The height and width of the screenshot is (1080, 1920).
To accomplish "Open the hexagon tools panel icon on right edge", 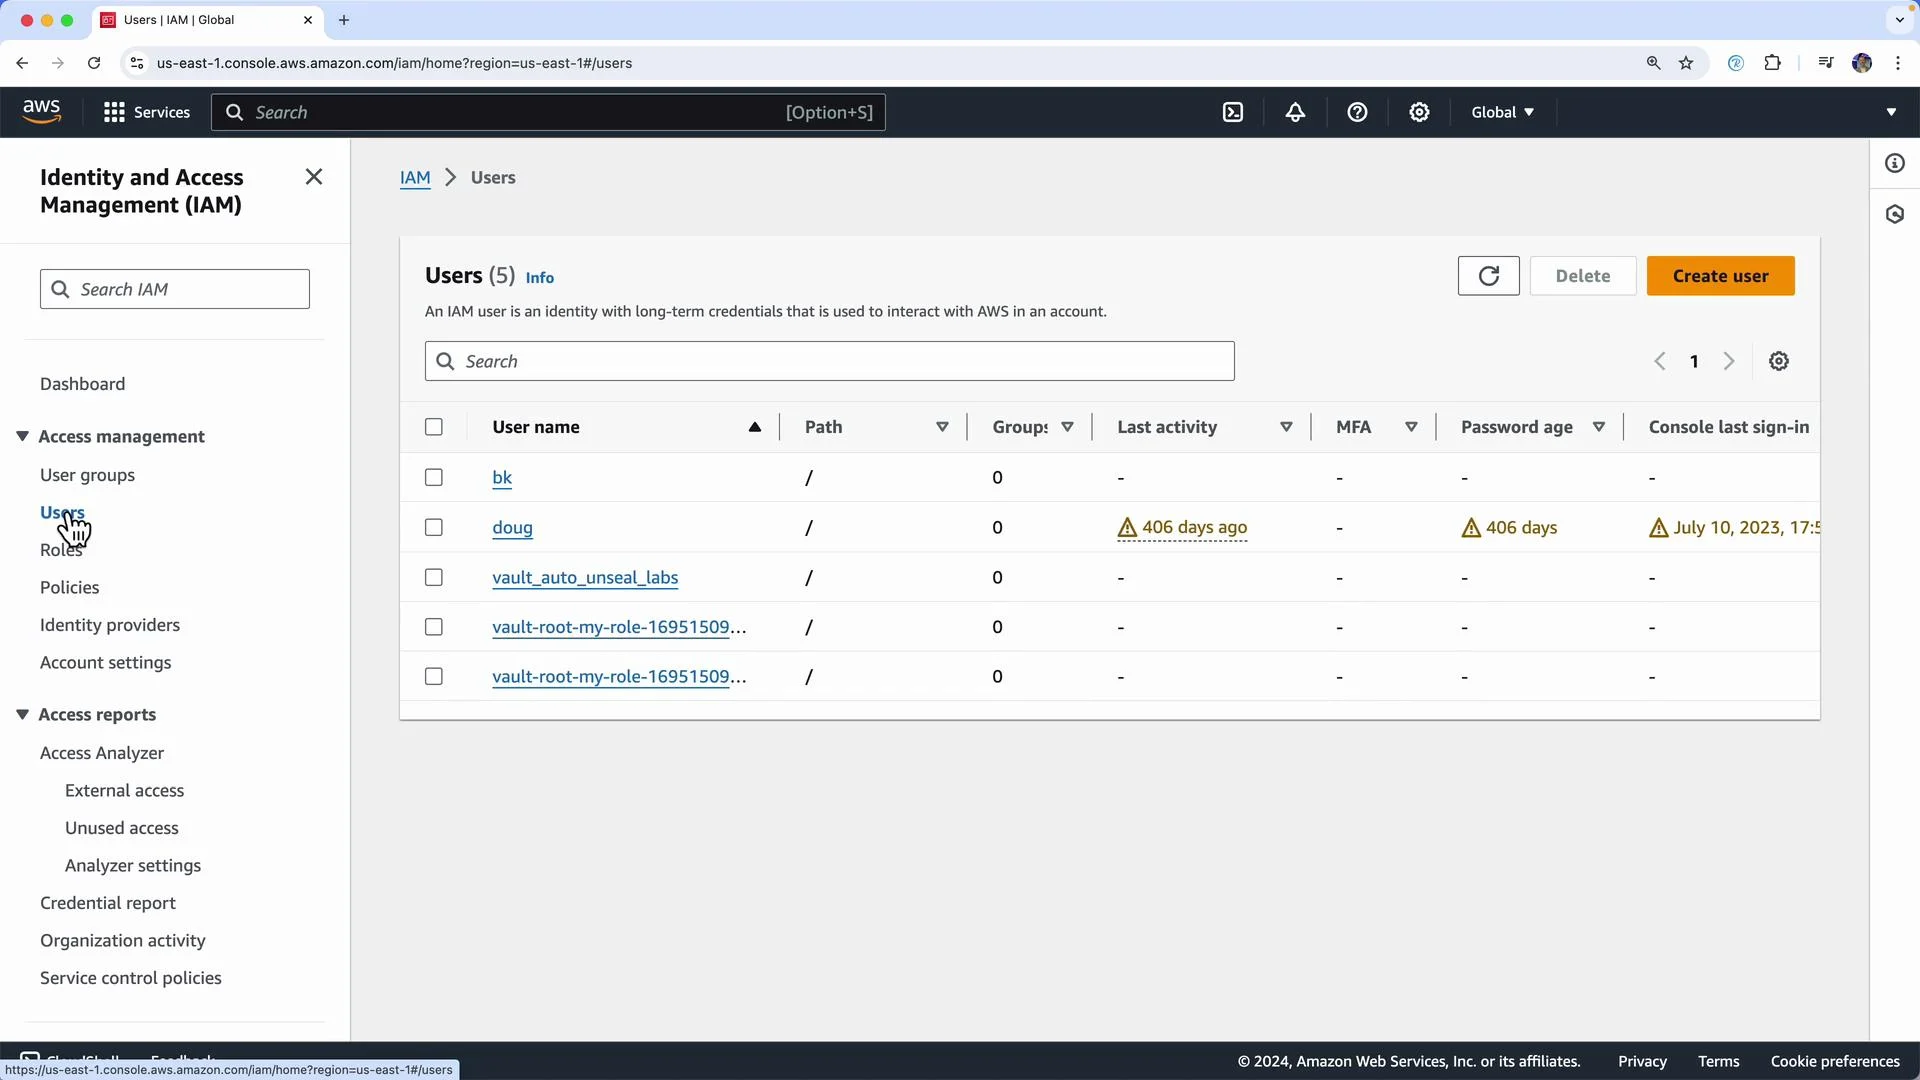I will (1895, 214).
